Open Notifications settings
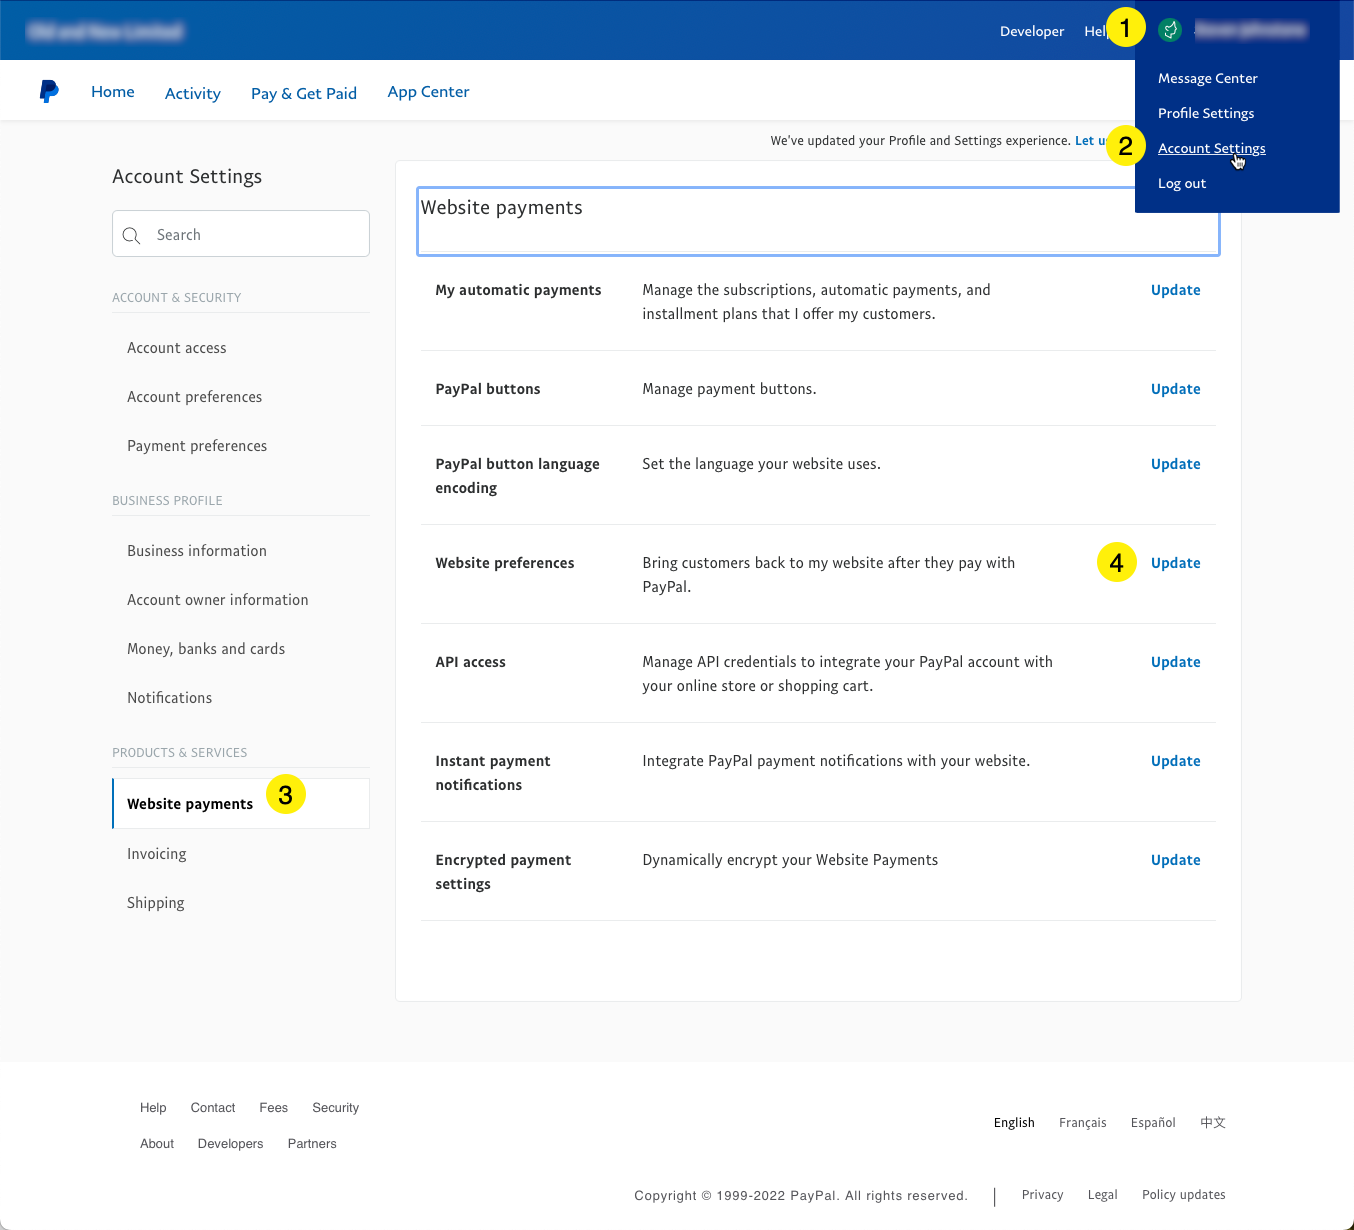 [170, 698]
